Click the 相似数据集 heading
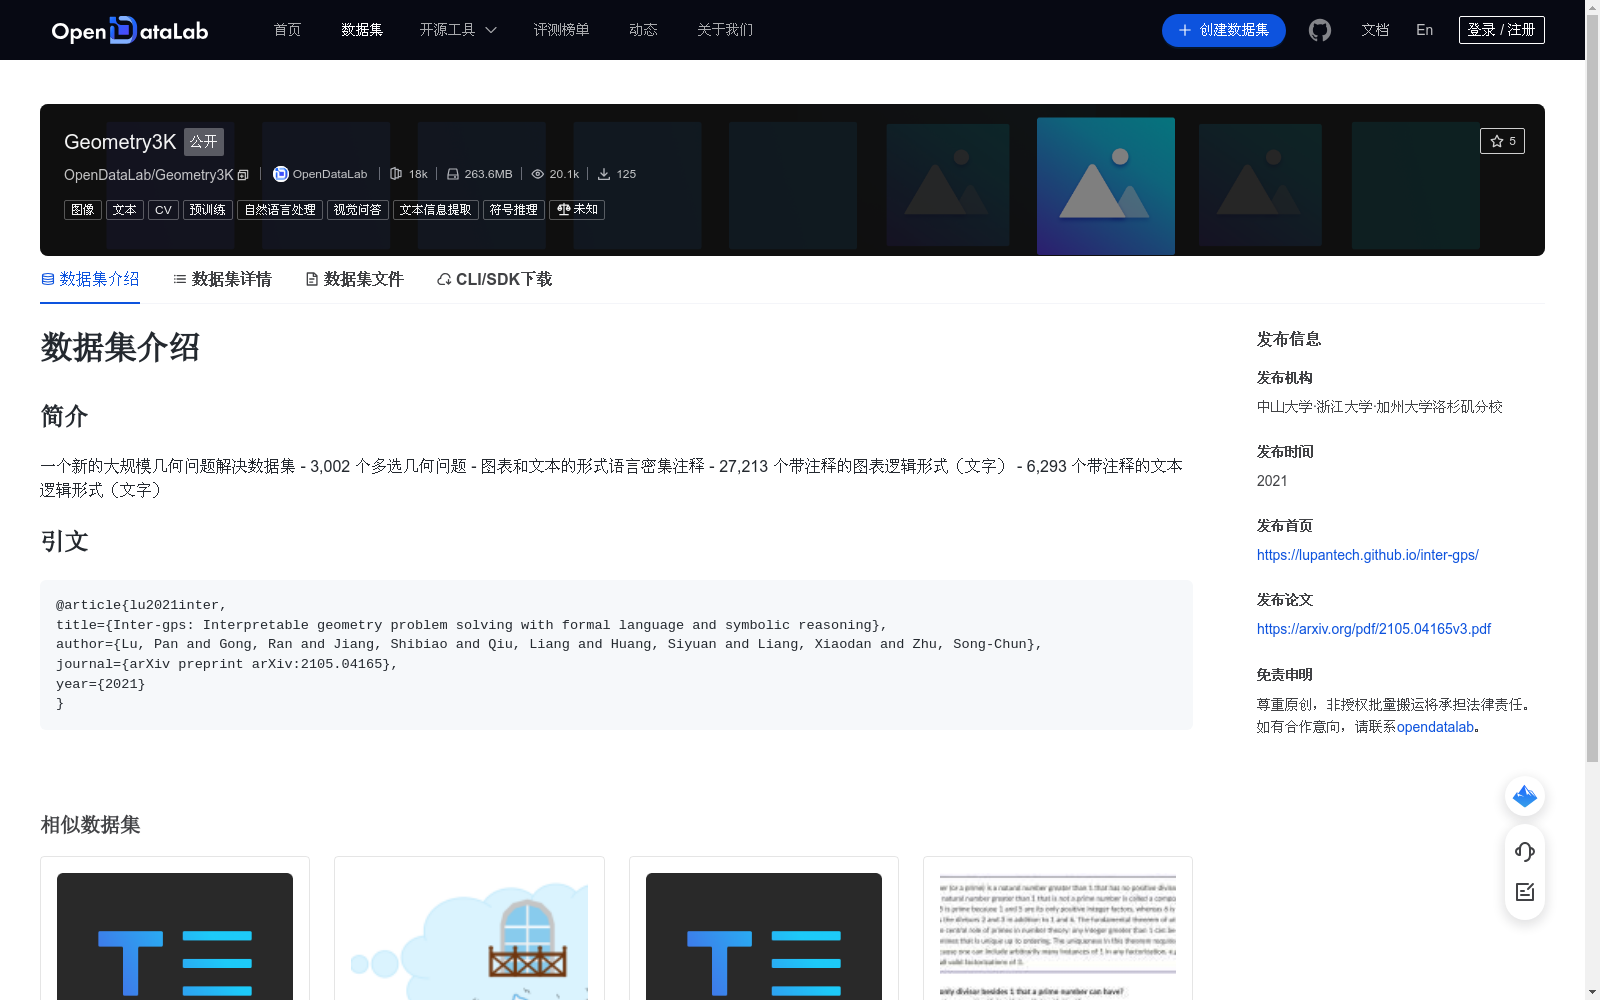 (90, 825)
